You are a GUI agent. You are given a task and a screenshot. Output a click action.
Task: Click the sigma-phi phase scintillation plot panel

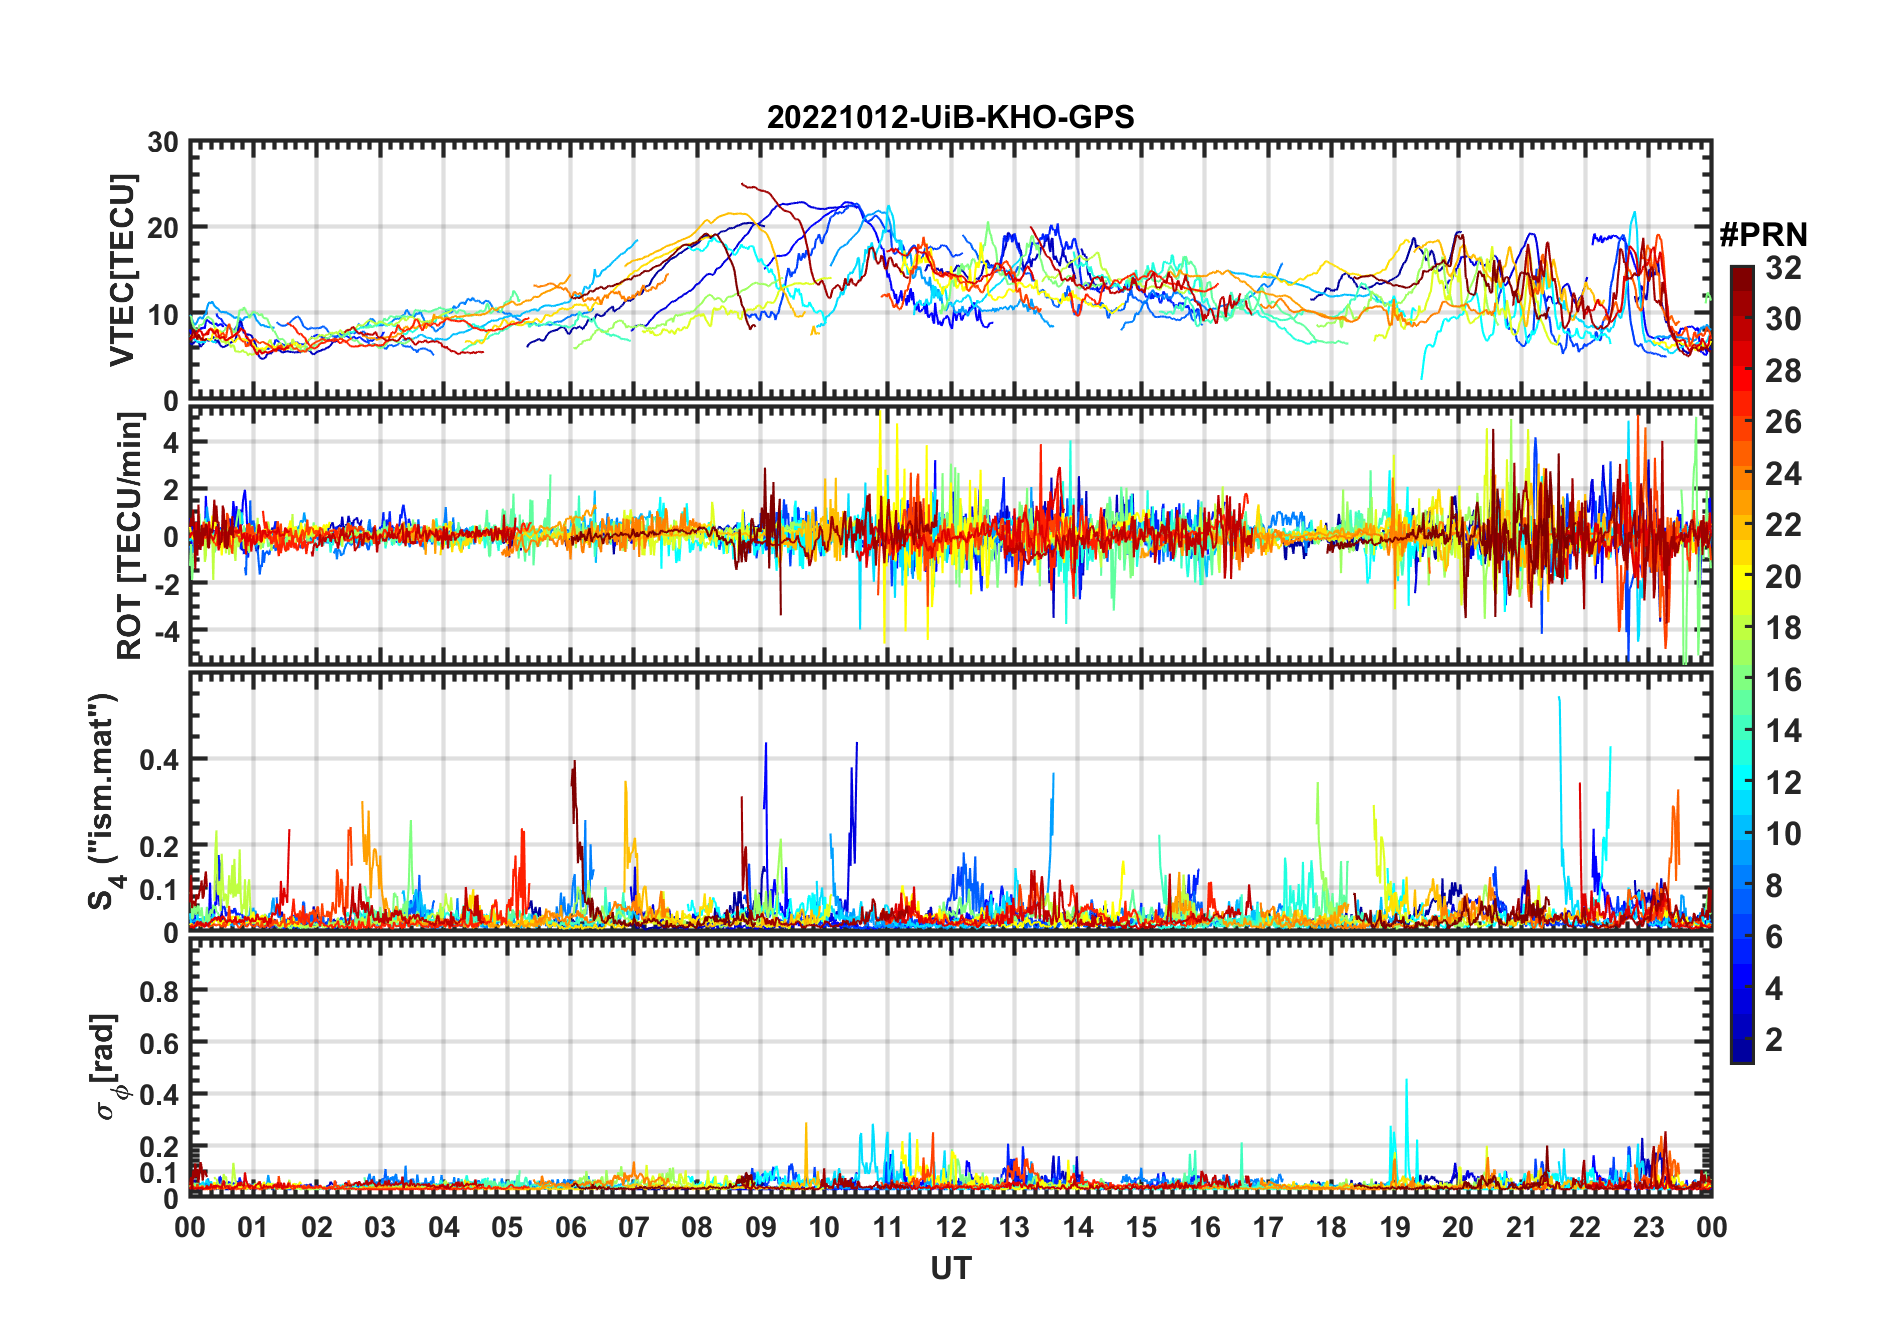pyautogui.click(x=950, y=1067)
